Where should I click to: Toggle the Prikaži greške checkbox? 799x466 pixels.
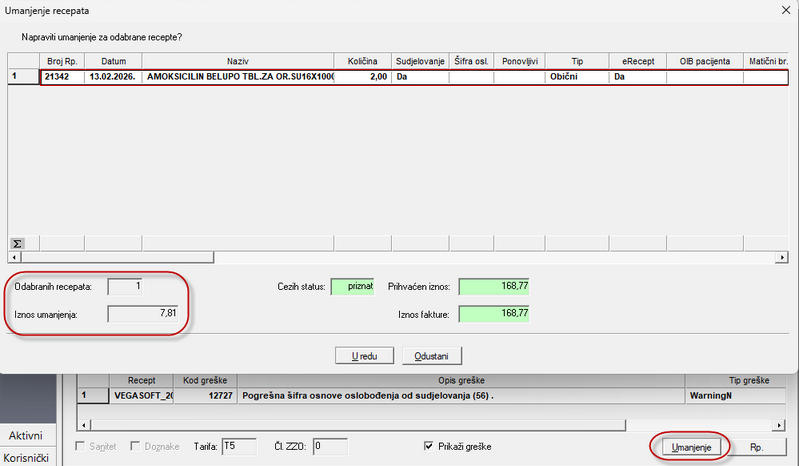[430, 446]
